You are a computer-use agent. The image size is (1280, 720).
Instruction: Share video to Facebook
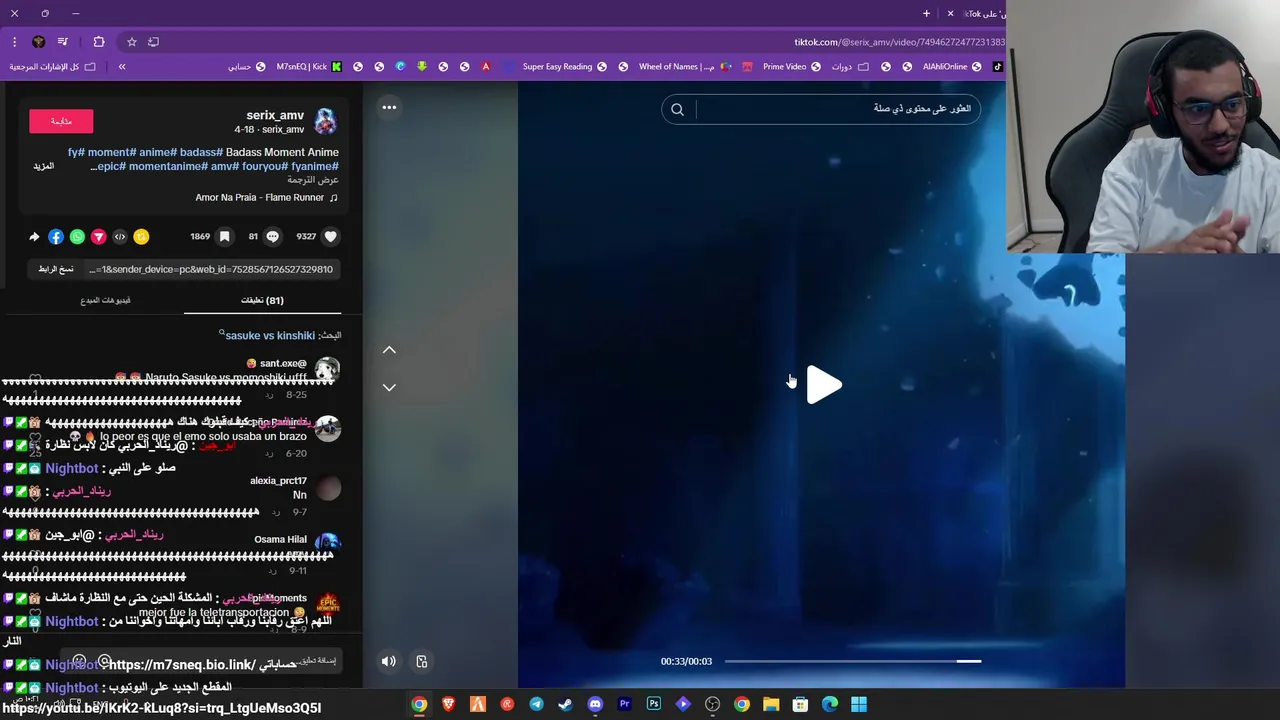pos(56,237)
